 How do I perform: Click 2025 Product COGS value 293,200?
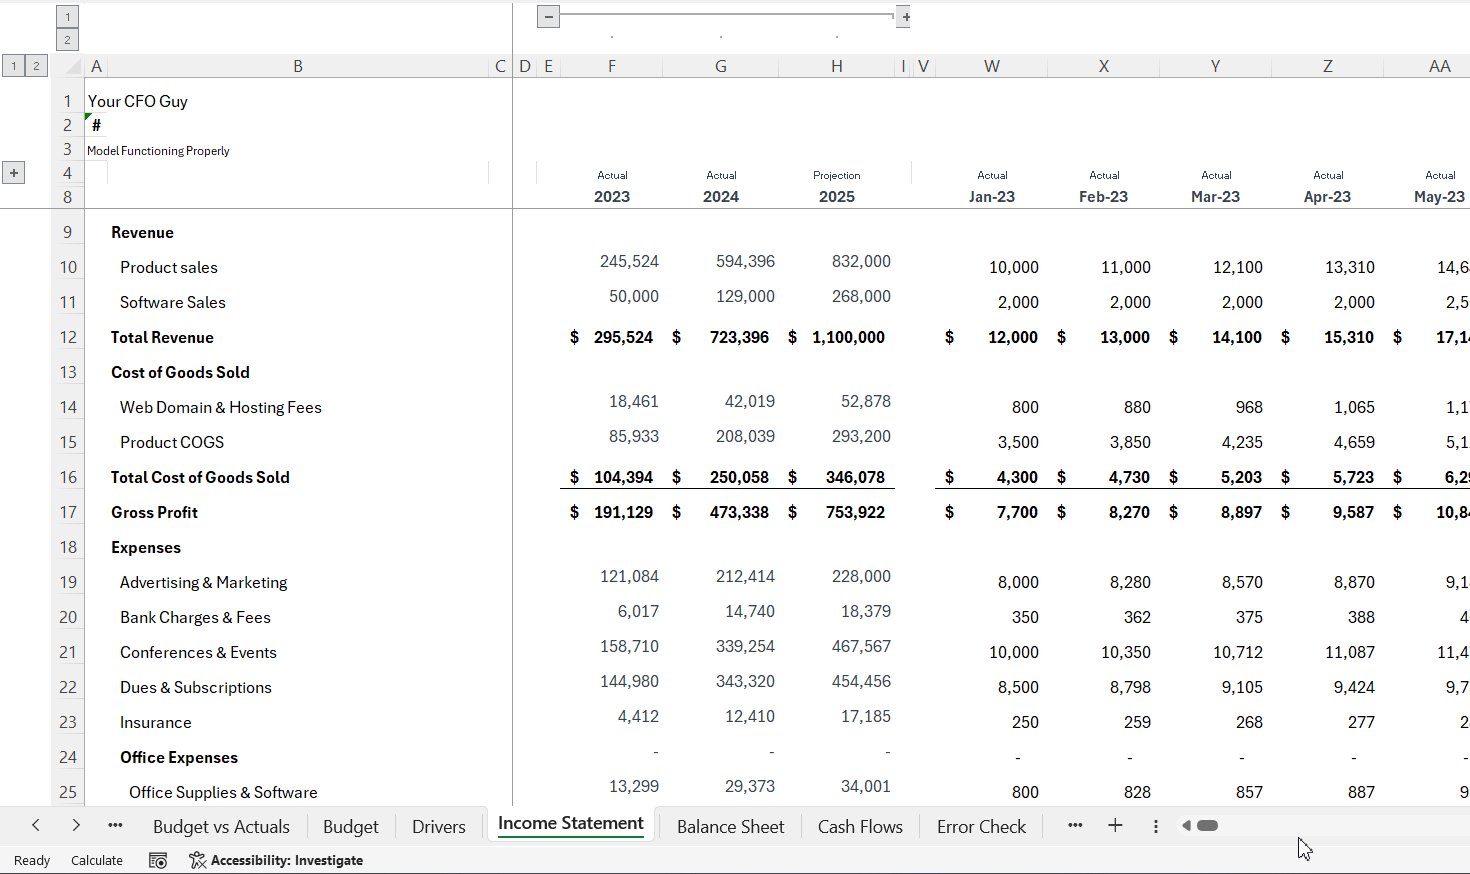861,436
